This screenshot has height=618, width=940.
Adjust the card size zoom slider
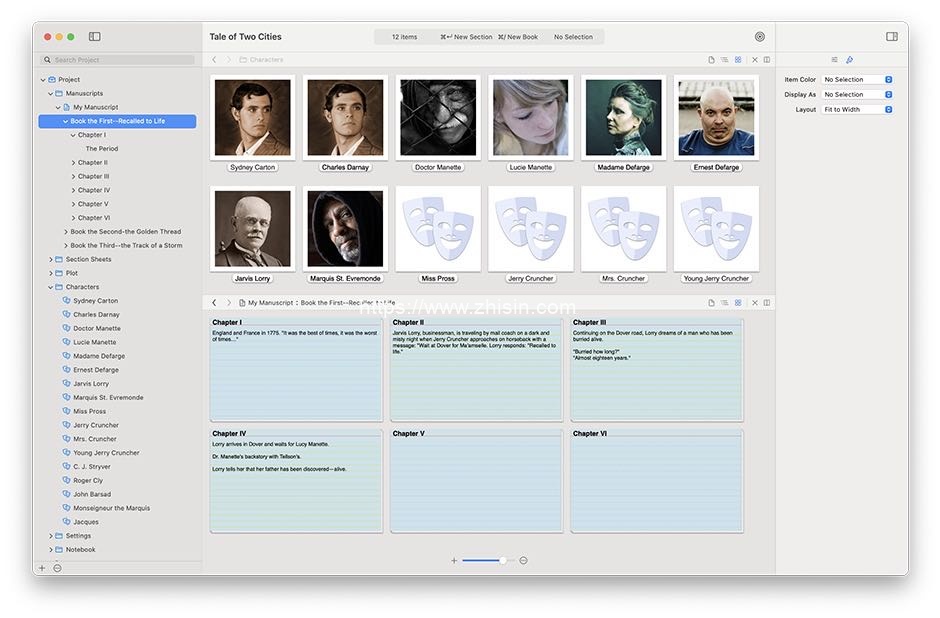[x=502, y=560]
